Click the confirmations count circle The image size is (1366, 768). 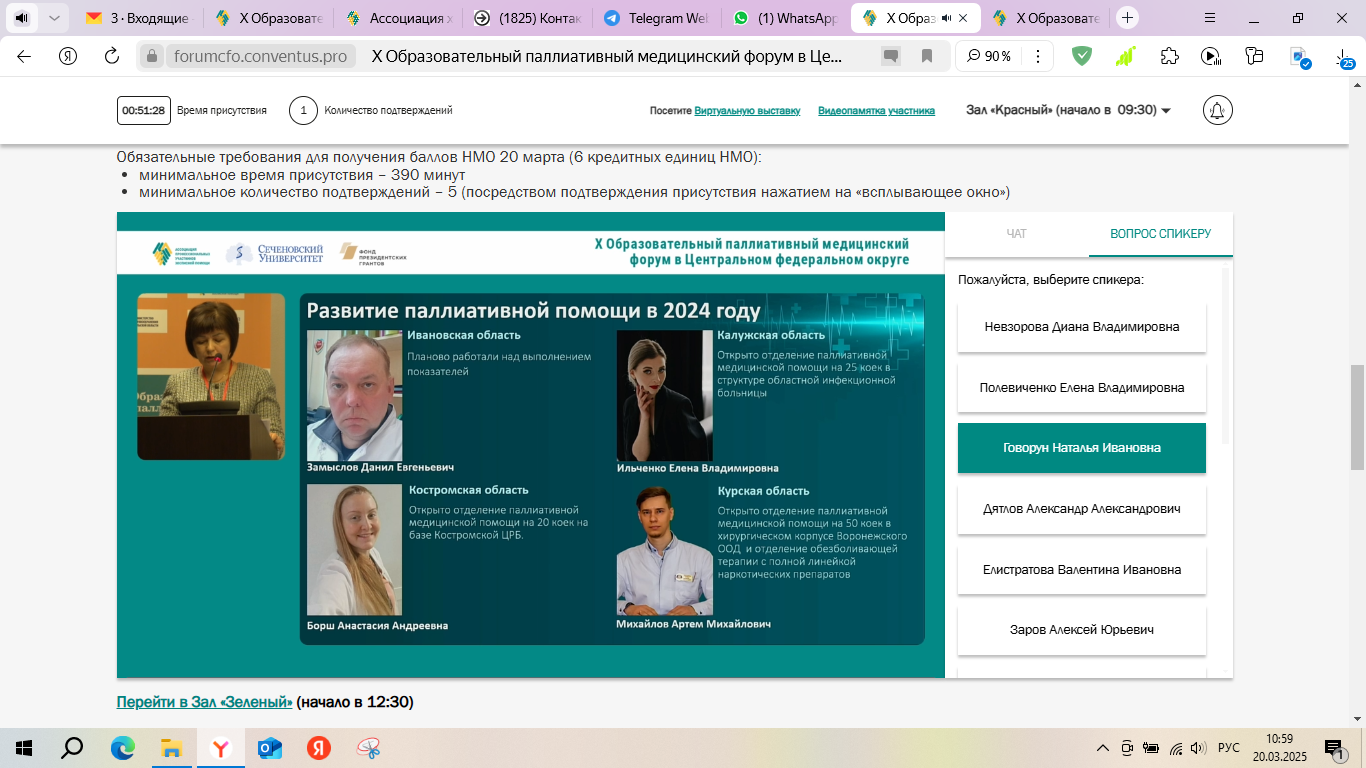tap(303, 110)
